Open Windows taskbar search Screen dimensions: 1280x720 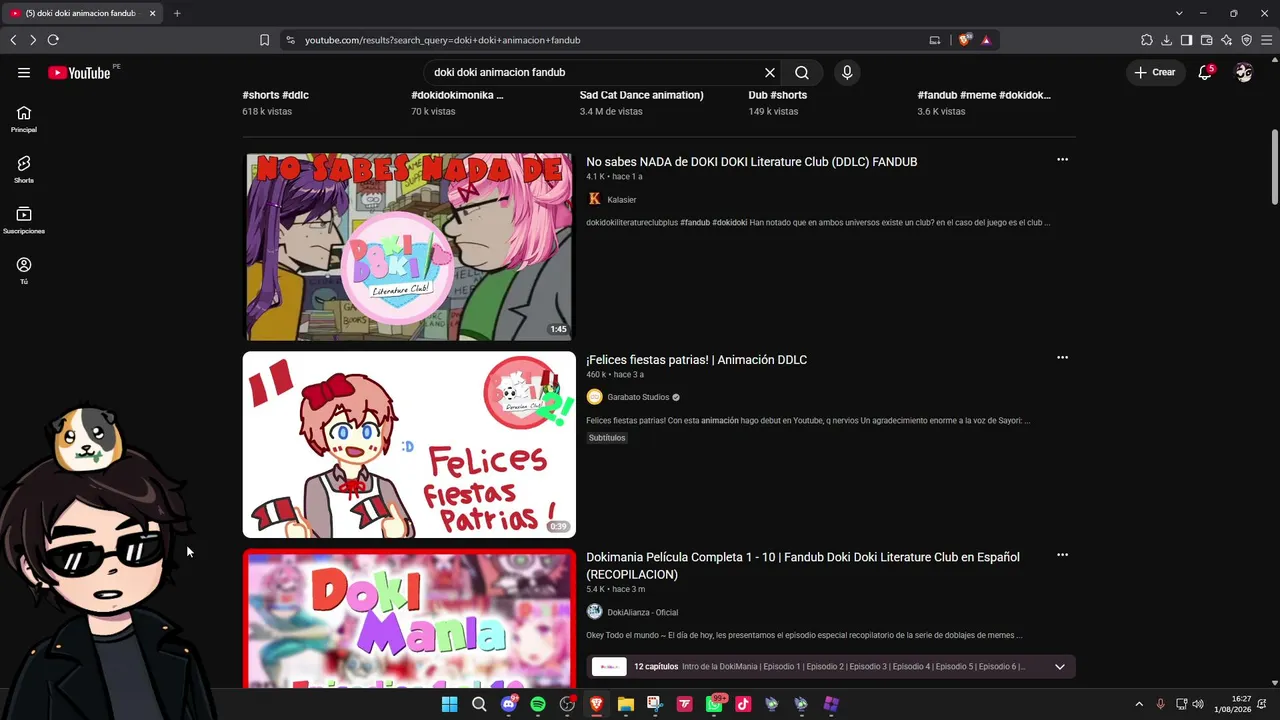479,704
